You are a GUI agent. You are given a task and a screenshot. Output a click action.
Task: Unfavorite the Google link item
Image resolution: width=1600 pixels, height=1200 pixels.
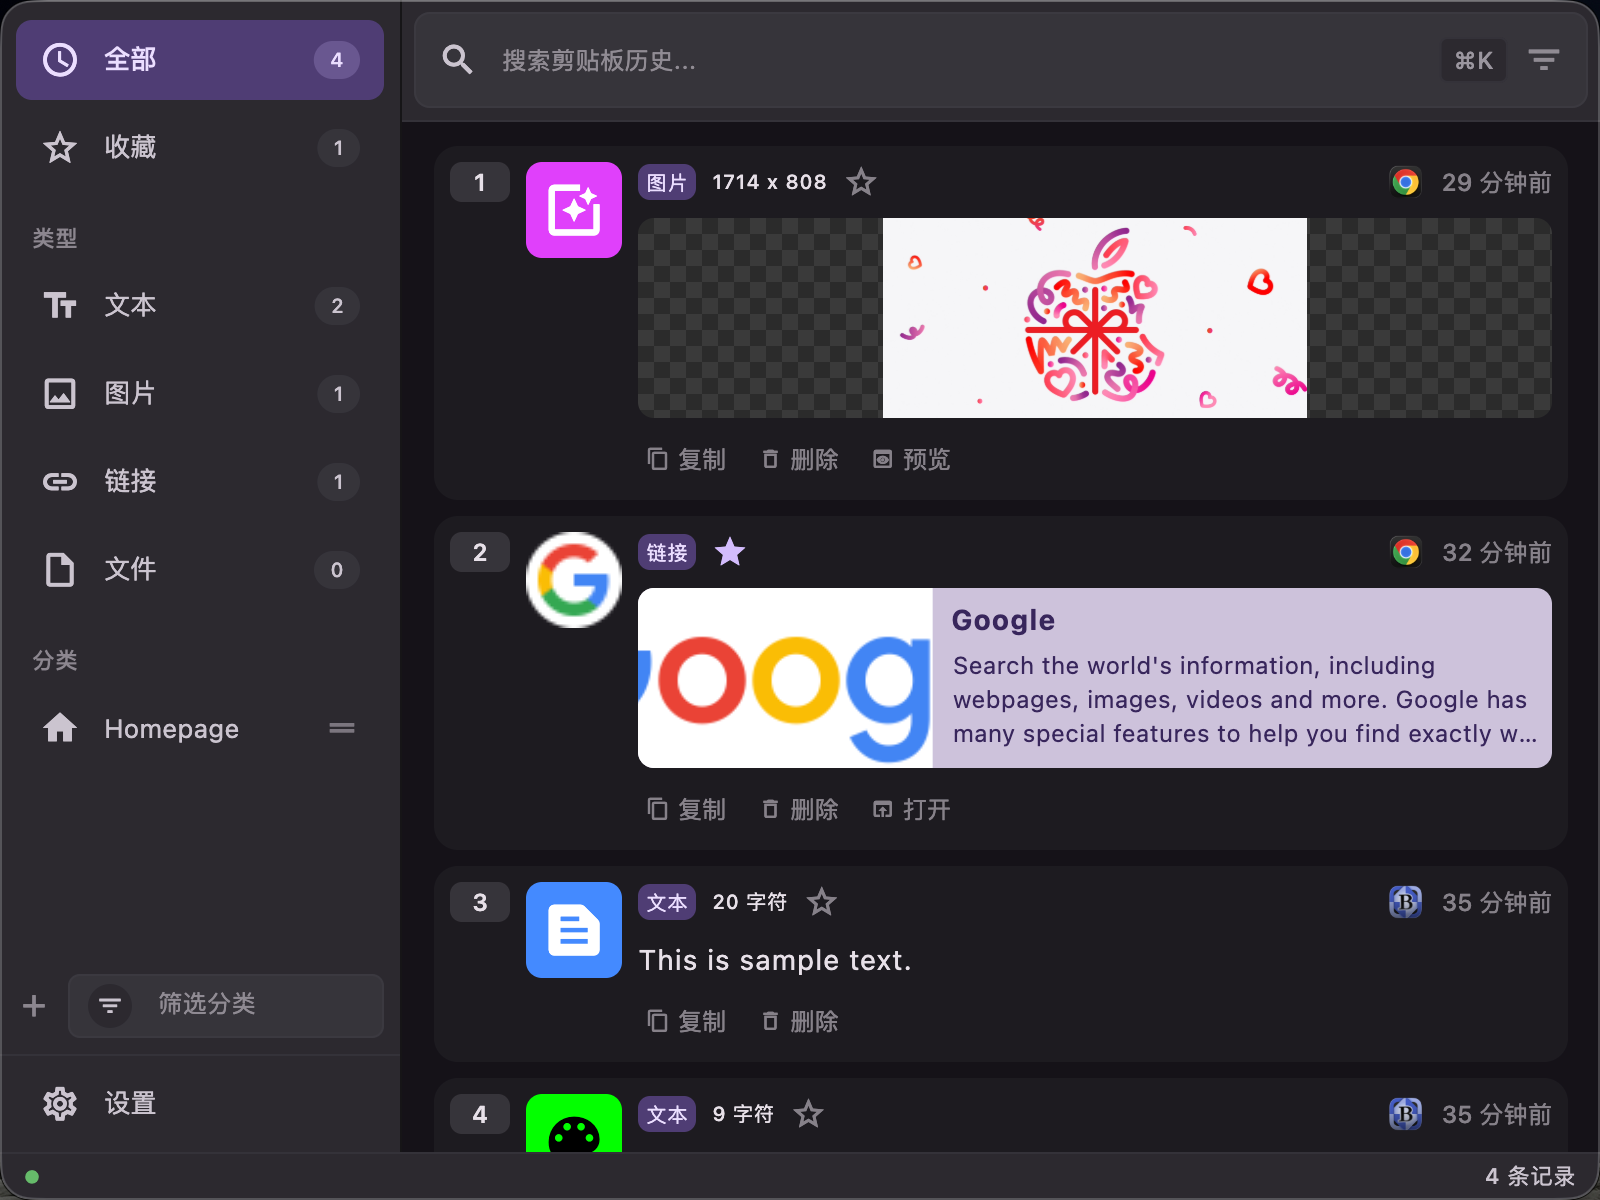730,552
